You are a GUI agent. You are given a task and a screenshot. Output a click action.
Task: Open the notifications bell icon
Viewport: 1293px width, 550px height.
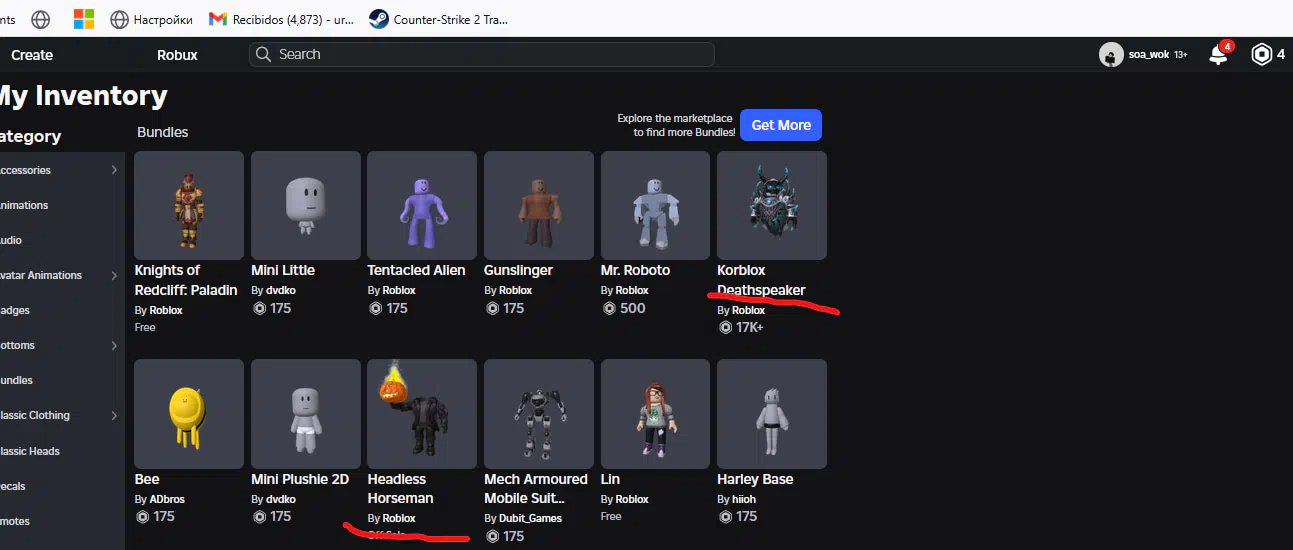pyautogui.click(x=1218, y=54)
